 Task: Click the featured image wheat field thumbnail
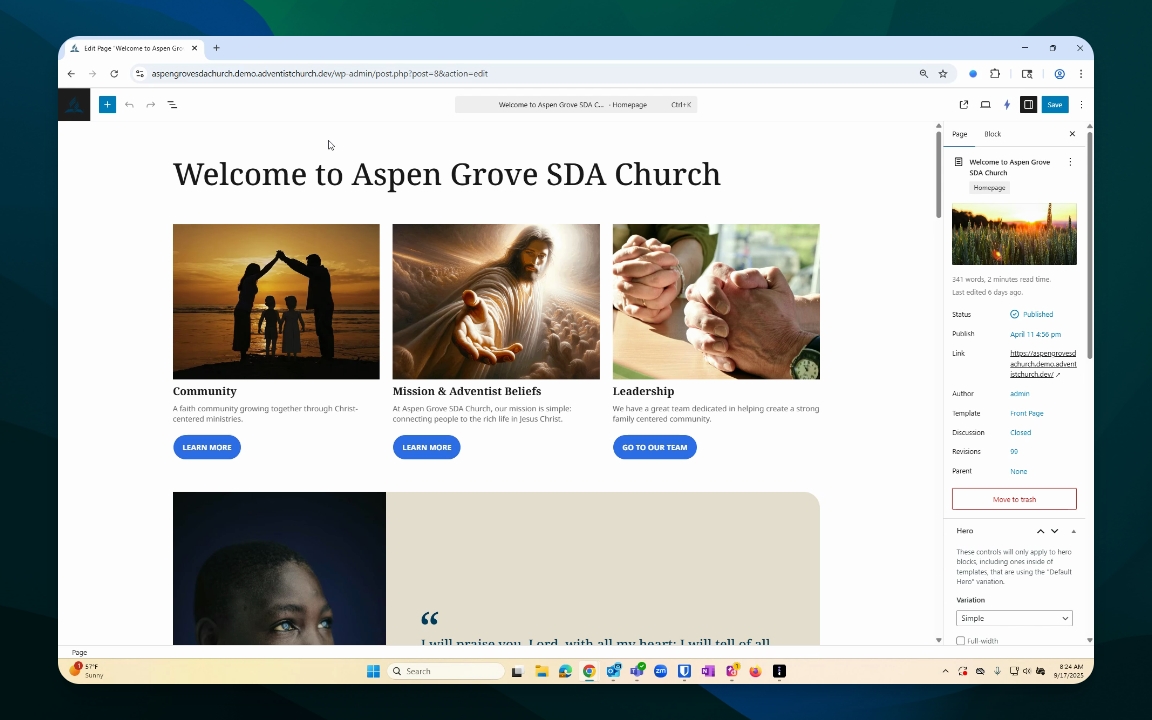(x=1014, y=234)
